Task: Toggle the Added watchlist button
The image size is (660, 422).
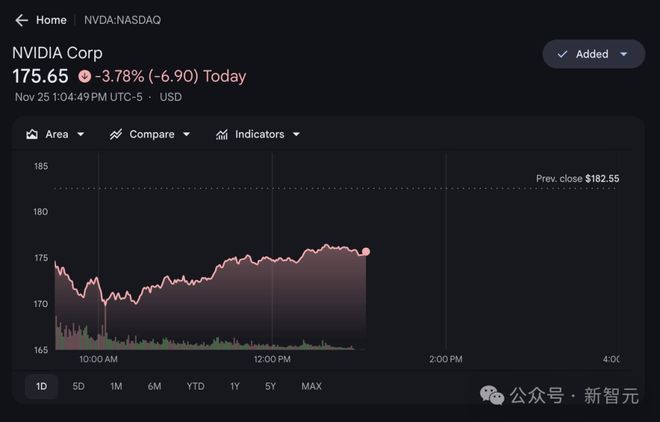Action: [x=591, y=54]
